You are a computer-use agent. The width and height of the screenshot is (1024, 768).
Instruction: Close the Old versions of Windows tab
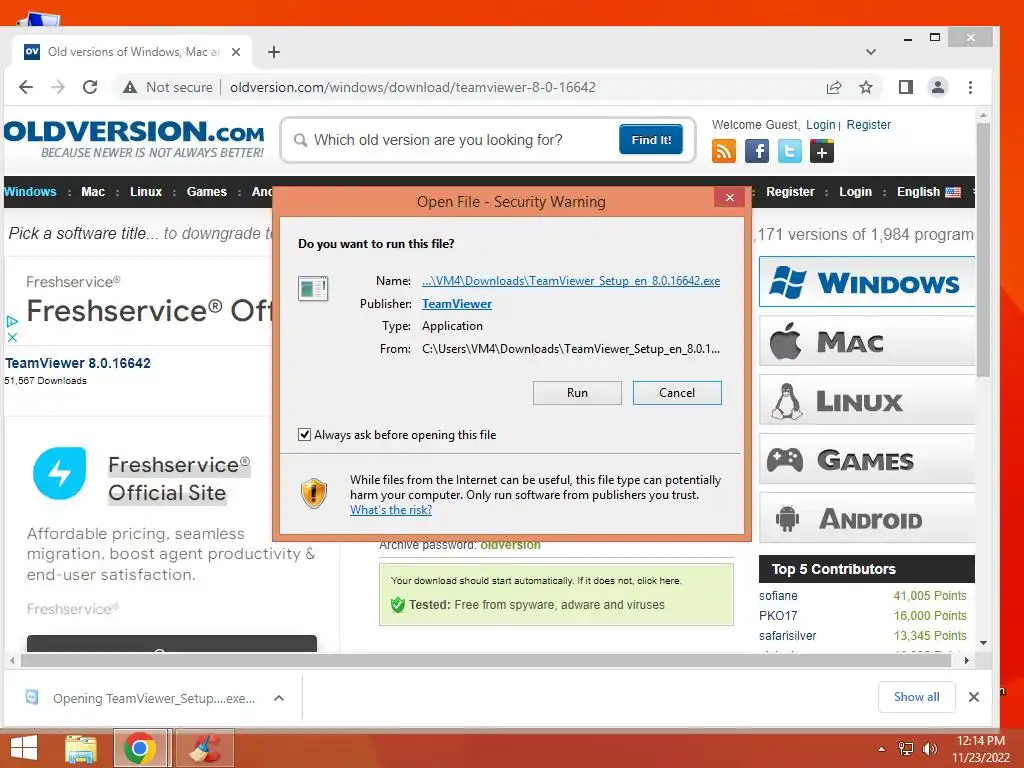(x=236, y=52)
